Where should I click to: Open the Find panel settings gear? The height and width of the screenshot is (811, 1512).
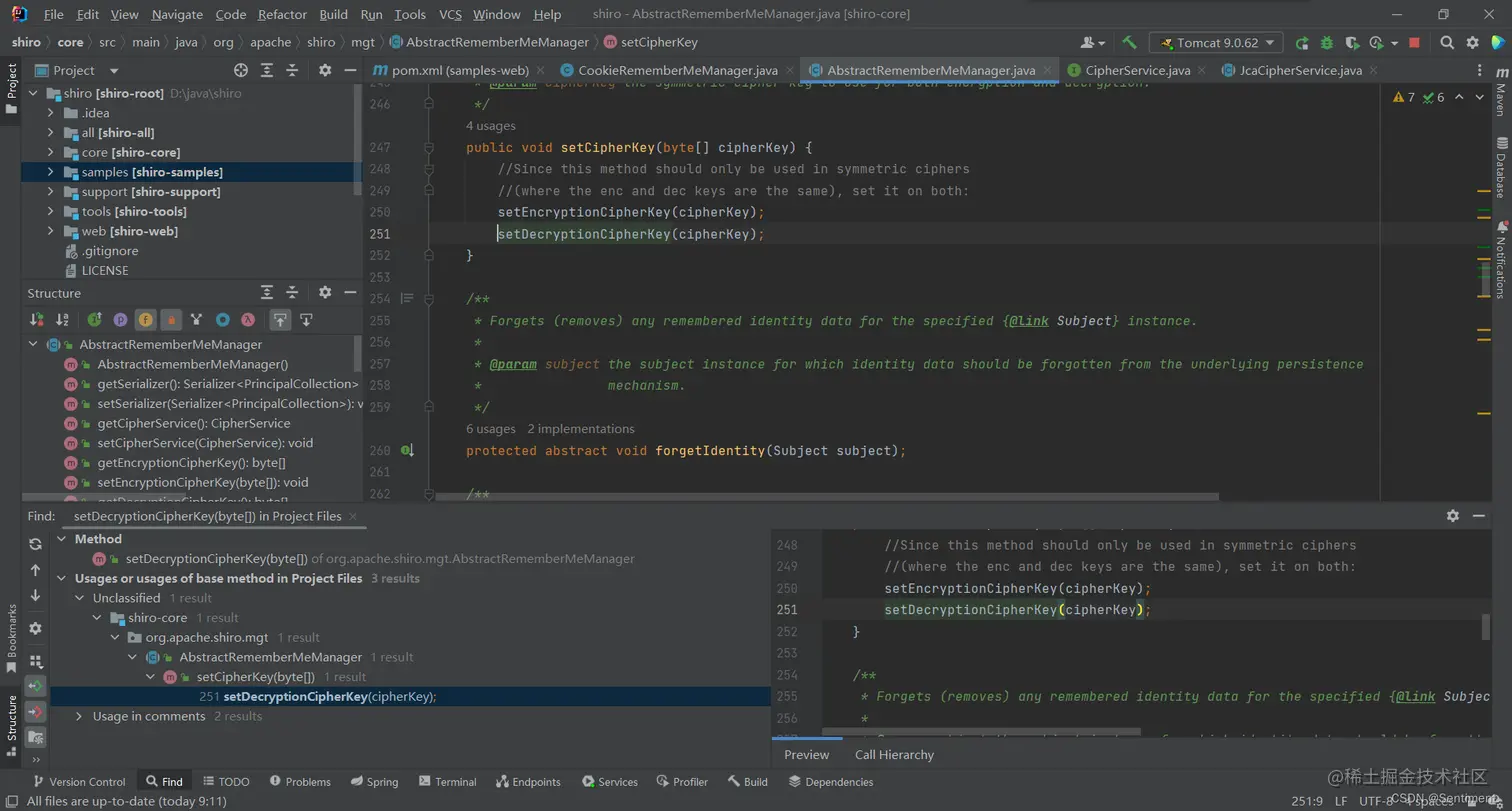1453,516
